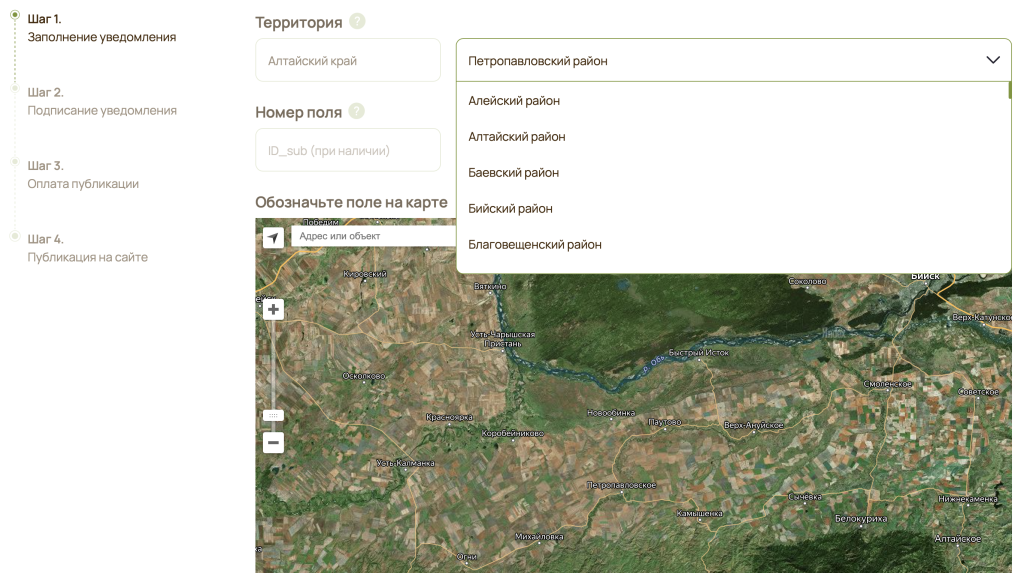The width and height of the screenshot is (1024, 573).
Task: Click Усть-Калманка label on the map
Action: 406,463
